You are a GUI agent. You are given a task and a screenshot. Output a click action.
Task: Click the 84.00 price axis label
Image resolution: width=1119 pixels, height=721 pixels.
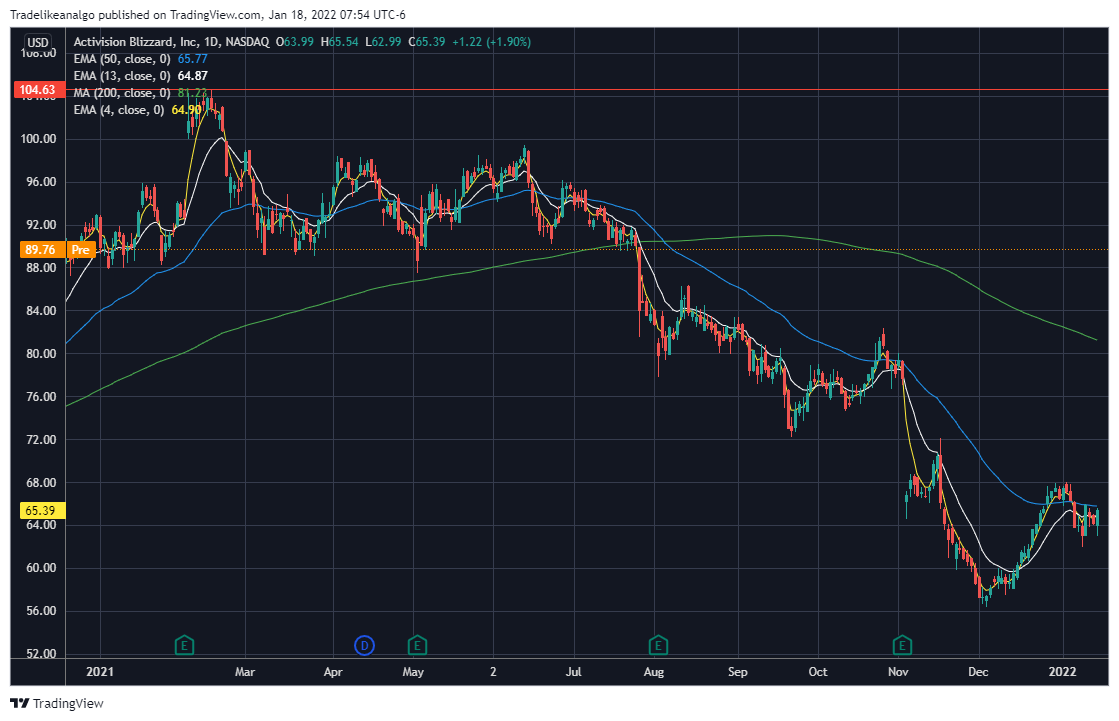point(41,311)
